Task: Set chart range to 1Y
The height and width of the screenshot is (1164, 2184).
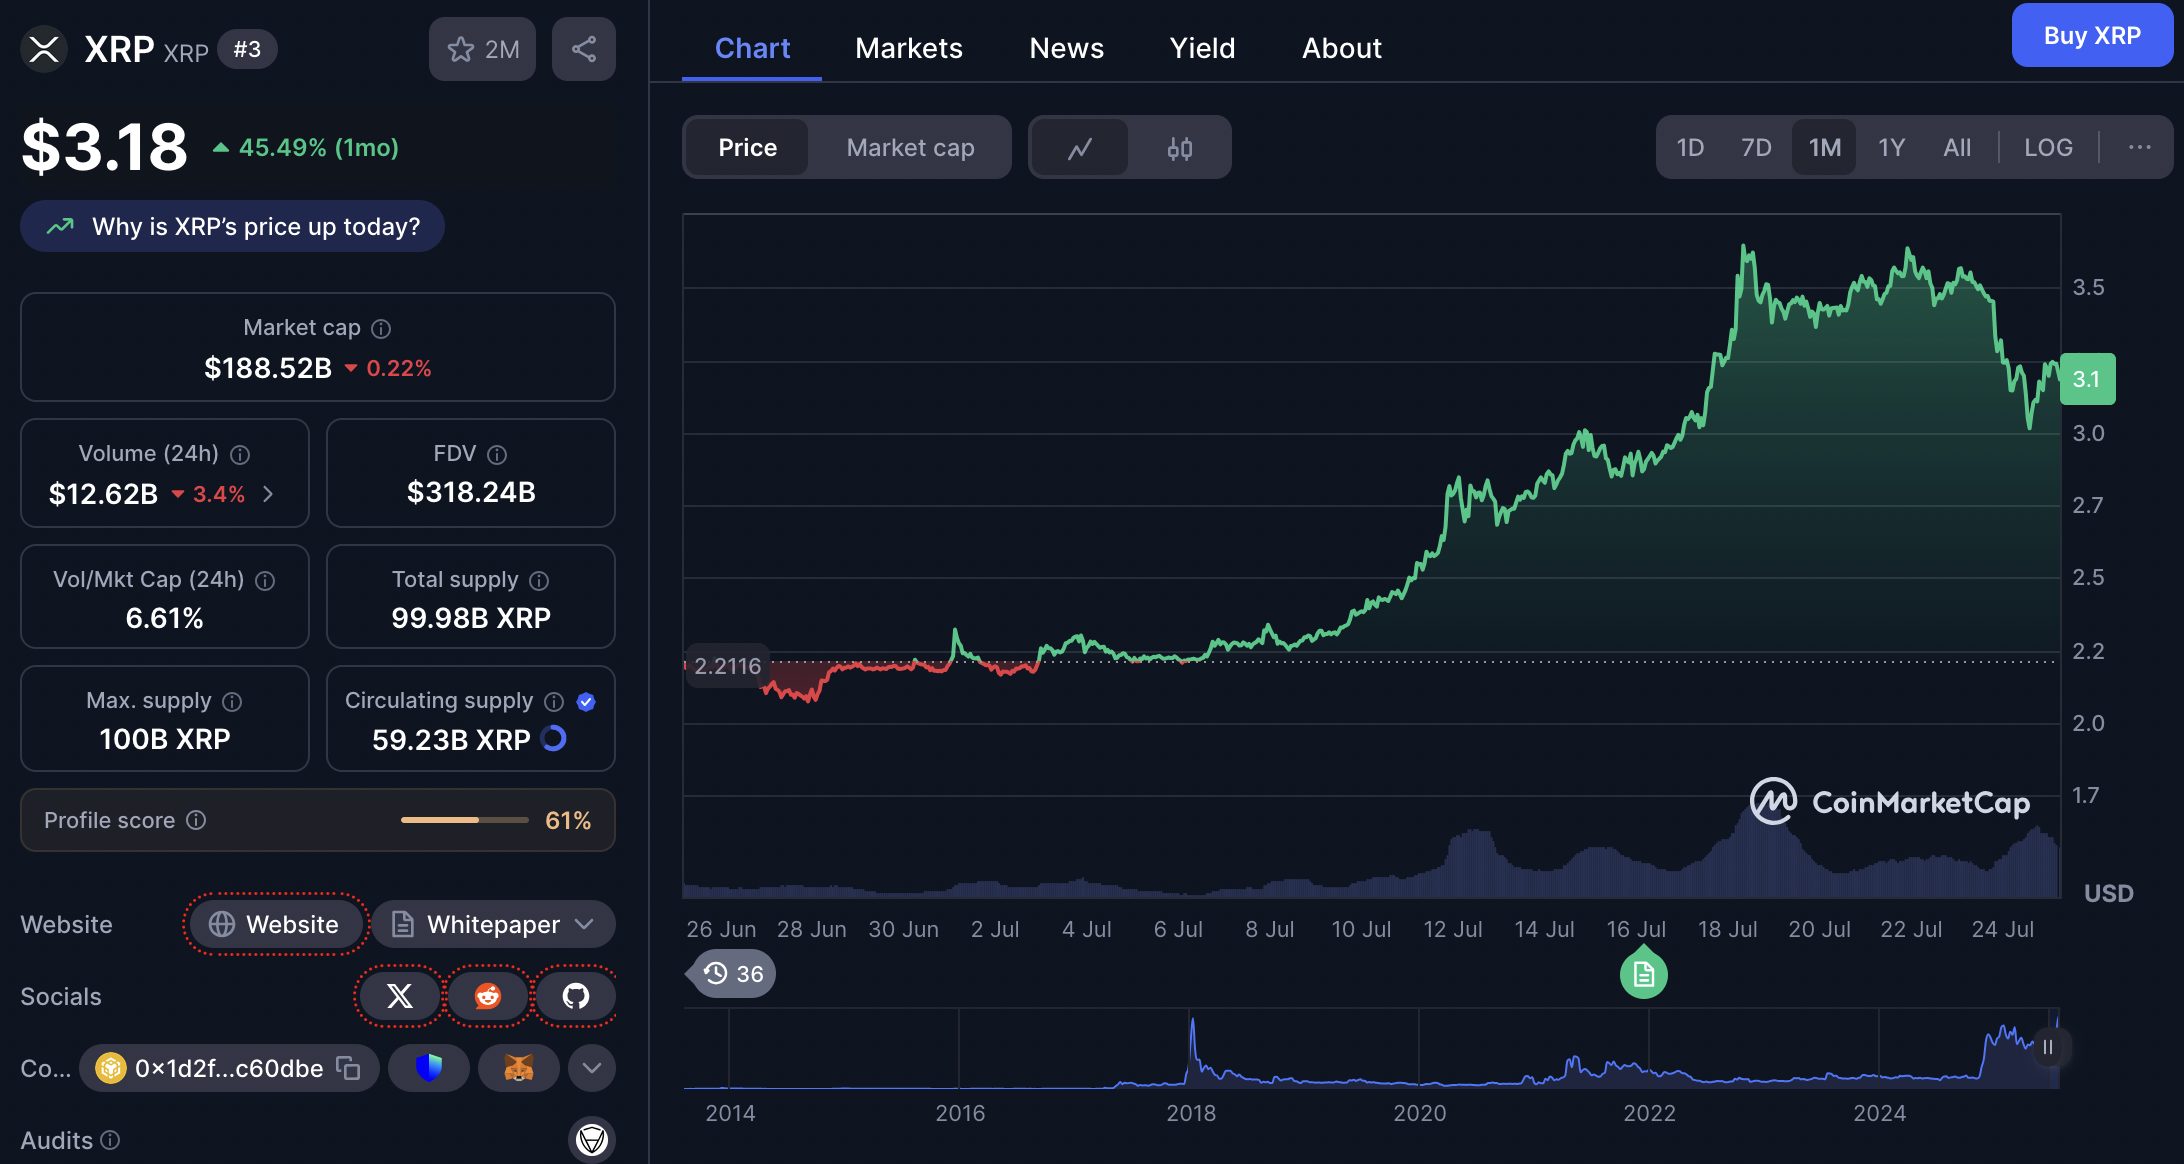Action: [1891, 148]
